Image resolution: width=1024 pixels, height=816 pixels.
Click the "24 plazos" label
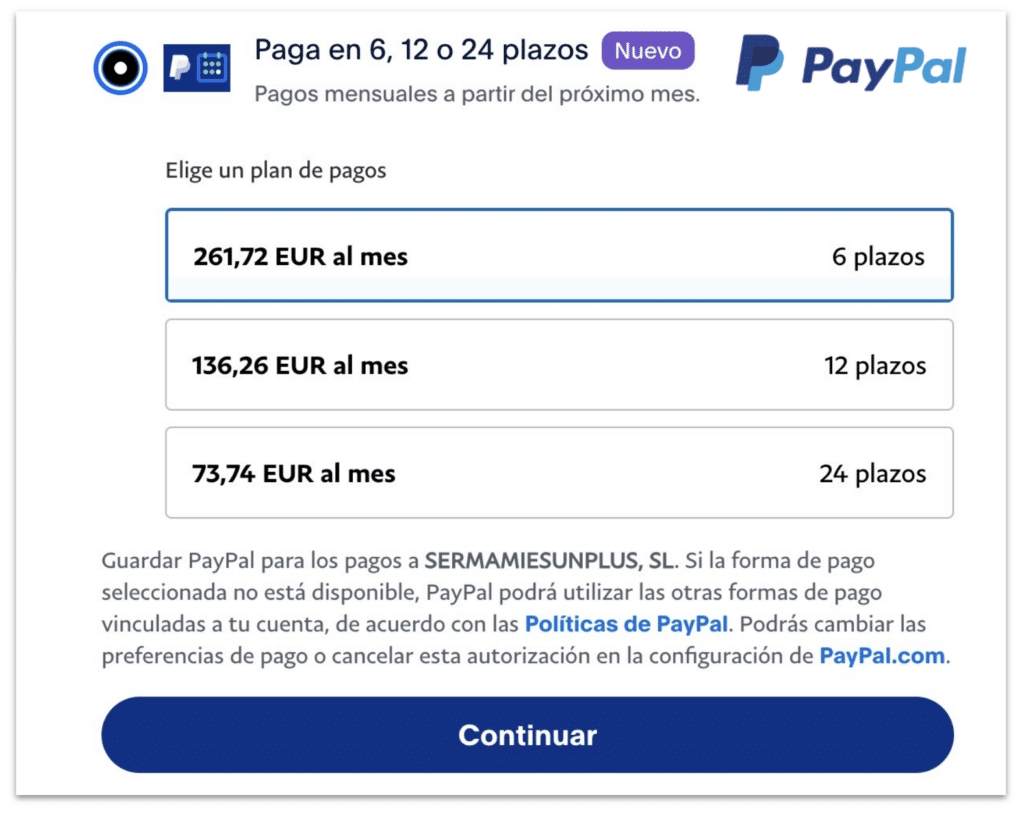click(872, 474)
